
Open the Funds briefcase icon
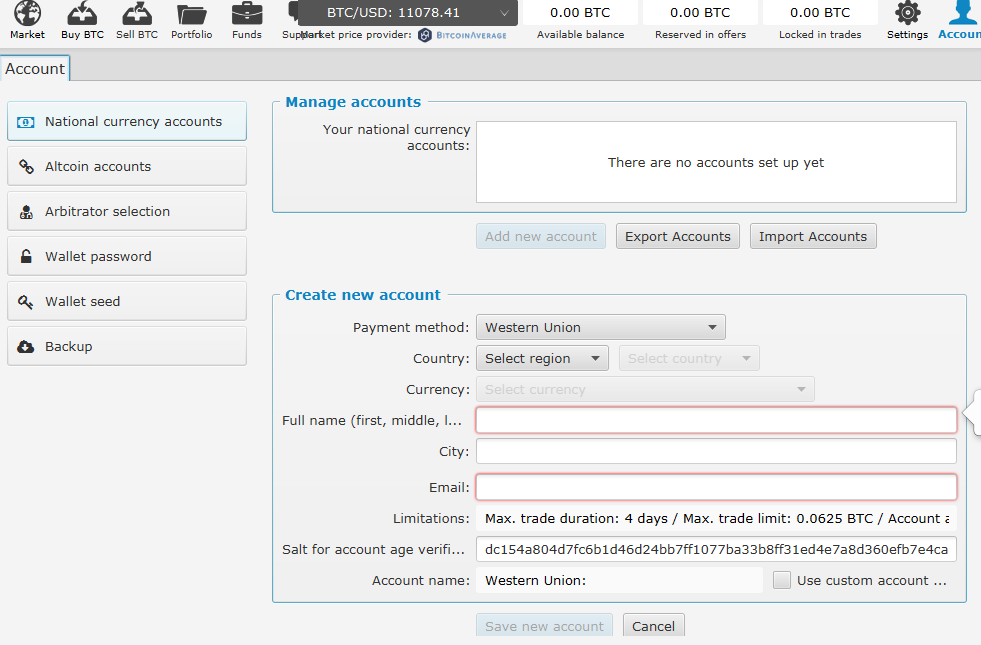pyautogui.click(x=247, y=13)
